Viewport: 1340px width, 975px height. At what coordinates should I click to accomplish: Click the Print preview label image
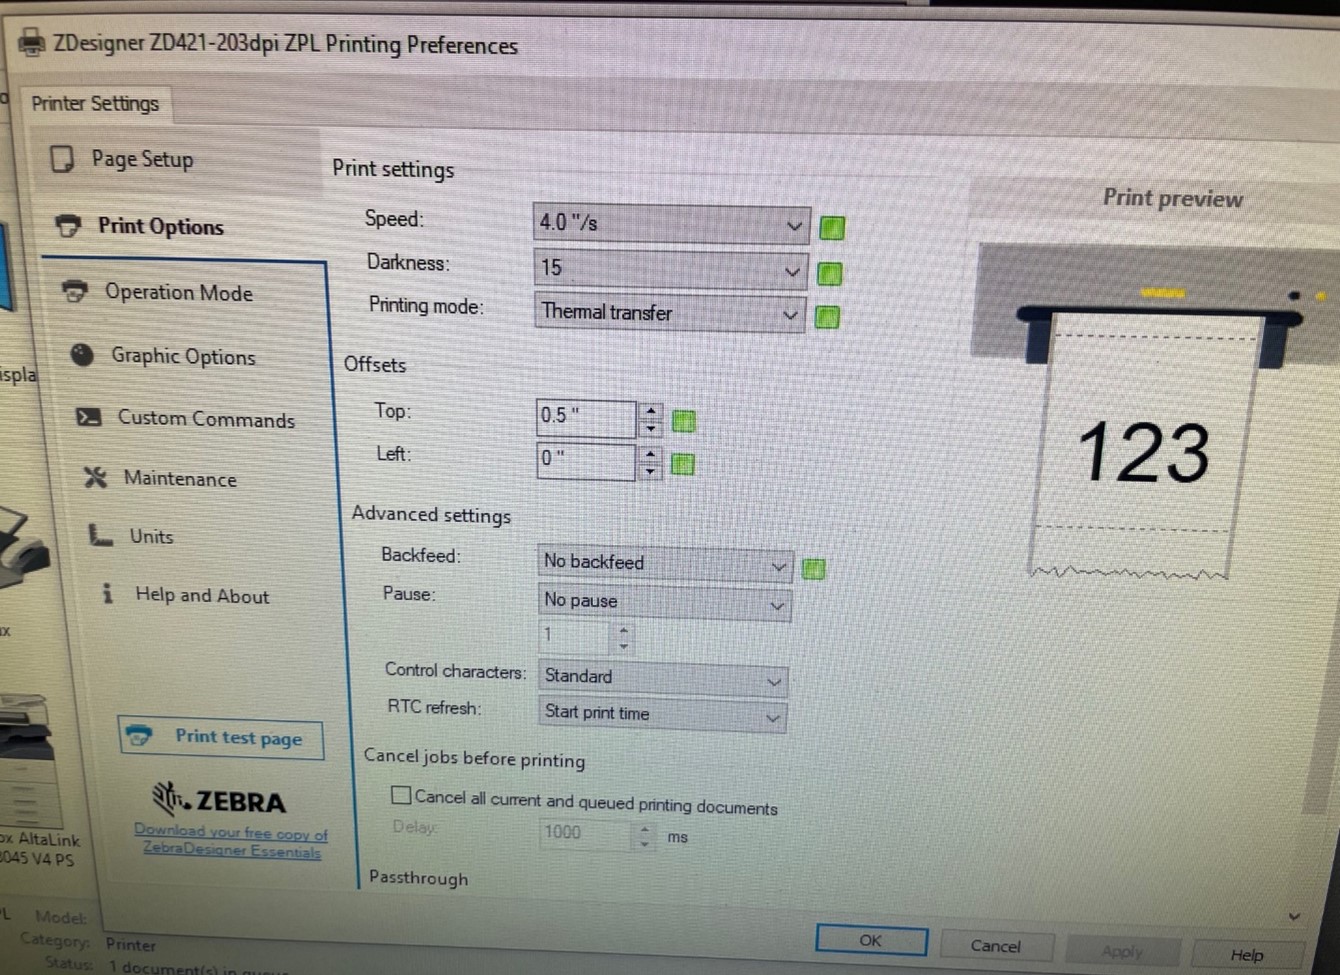(x=1144, y=448)
